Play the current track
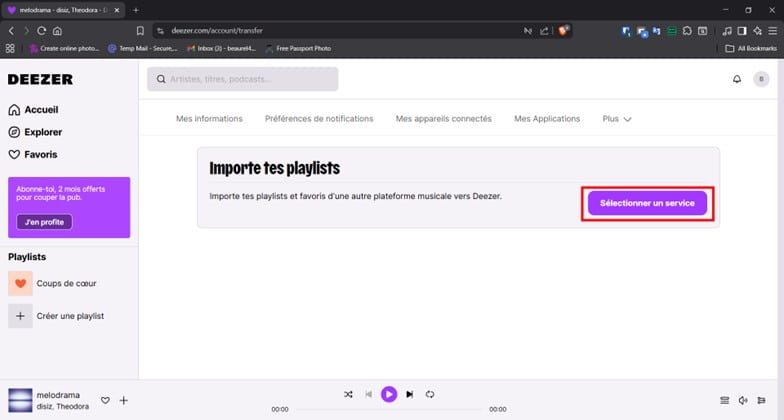 [389, 394]
